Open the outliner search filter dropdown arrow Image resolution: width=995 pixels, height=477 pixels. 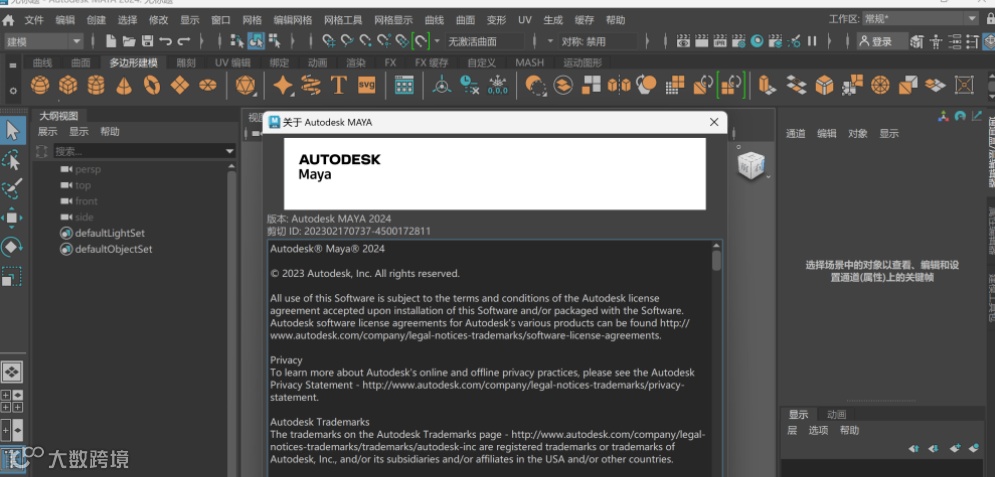coord(230,151)
